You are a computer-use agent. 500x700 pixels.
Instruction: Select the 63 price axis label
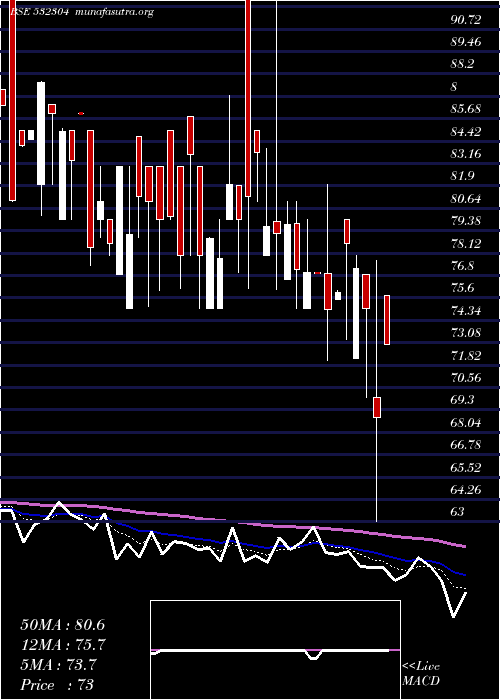click(458, 512)
